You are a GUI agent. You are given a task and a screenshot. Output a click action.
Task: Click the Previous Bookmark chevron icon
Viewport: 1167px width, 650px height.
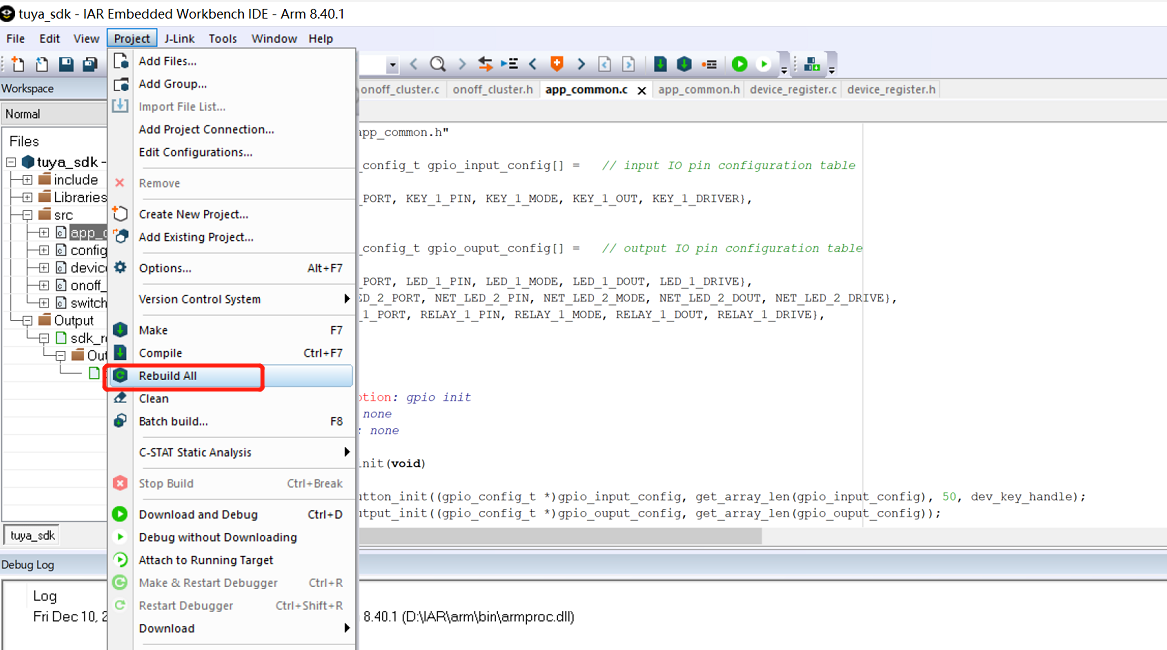click(533, 64)
